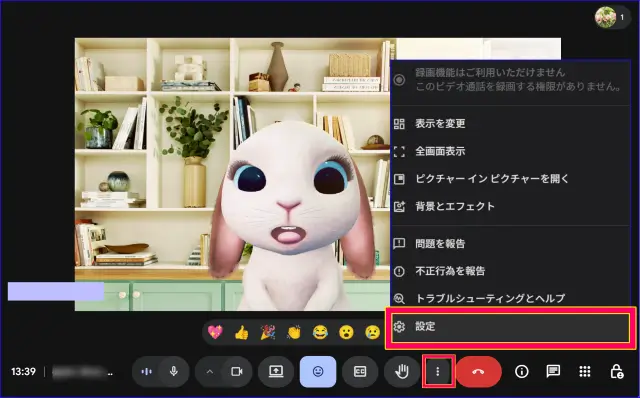Click the 13:39 meeting time
Viewport: 640px width, 398px height.
(x=23, y=371)
